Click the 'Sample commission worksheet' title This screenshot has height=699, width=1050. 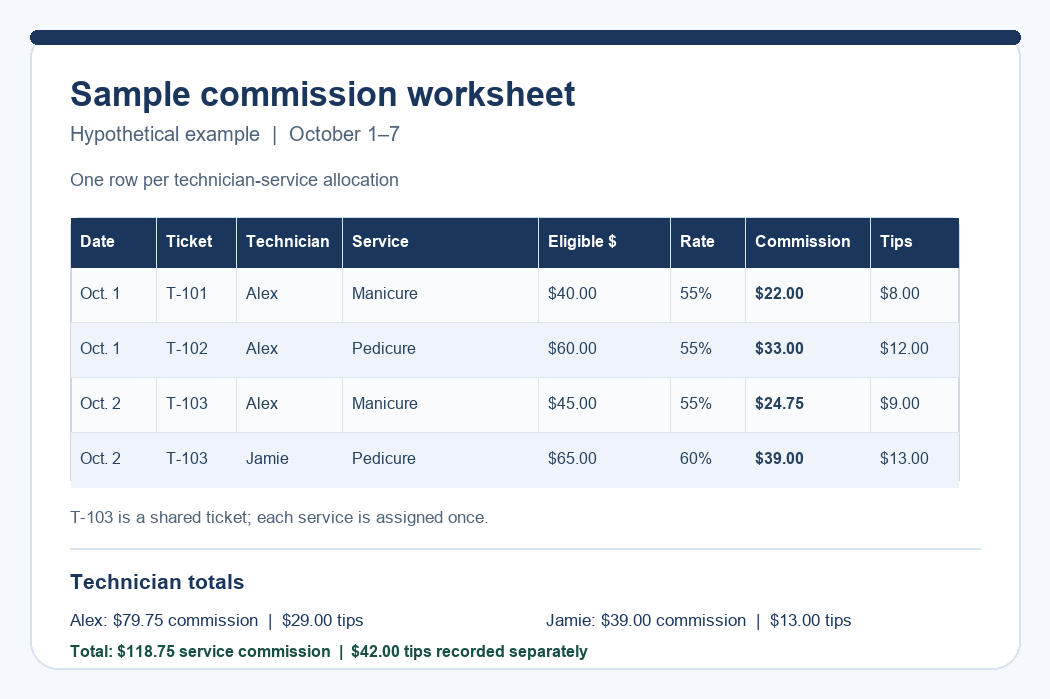click(323, 94)
